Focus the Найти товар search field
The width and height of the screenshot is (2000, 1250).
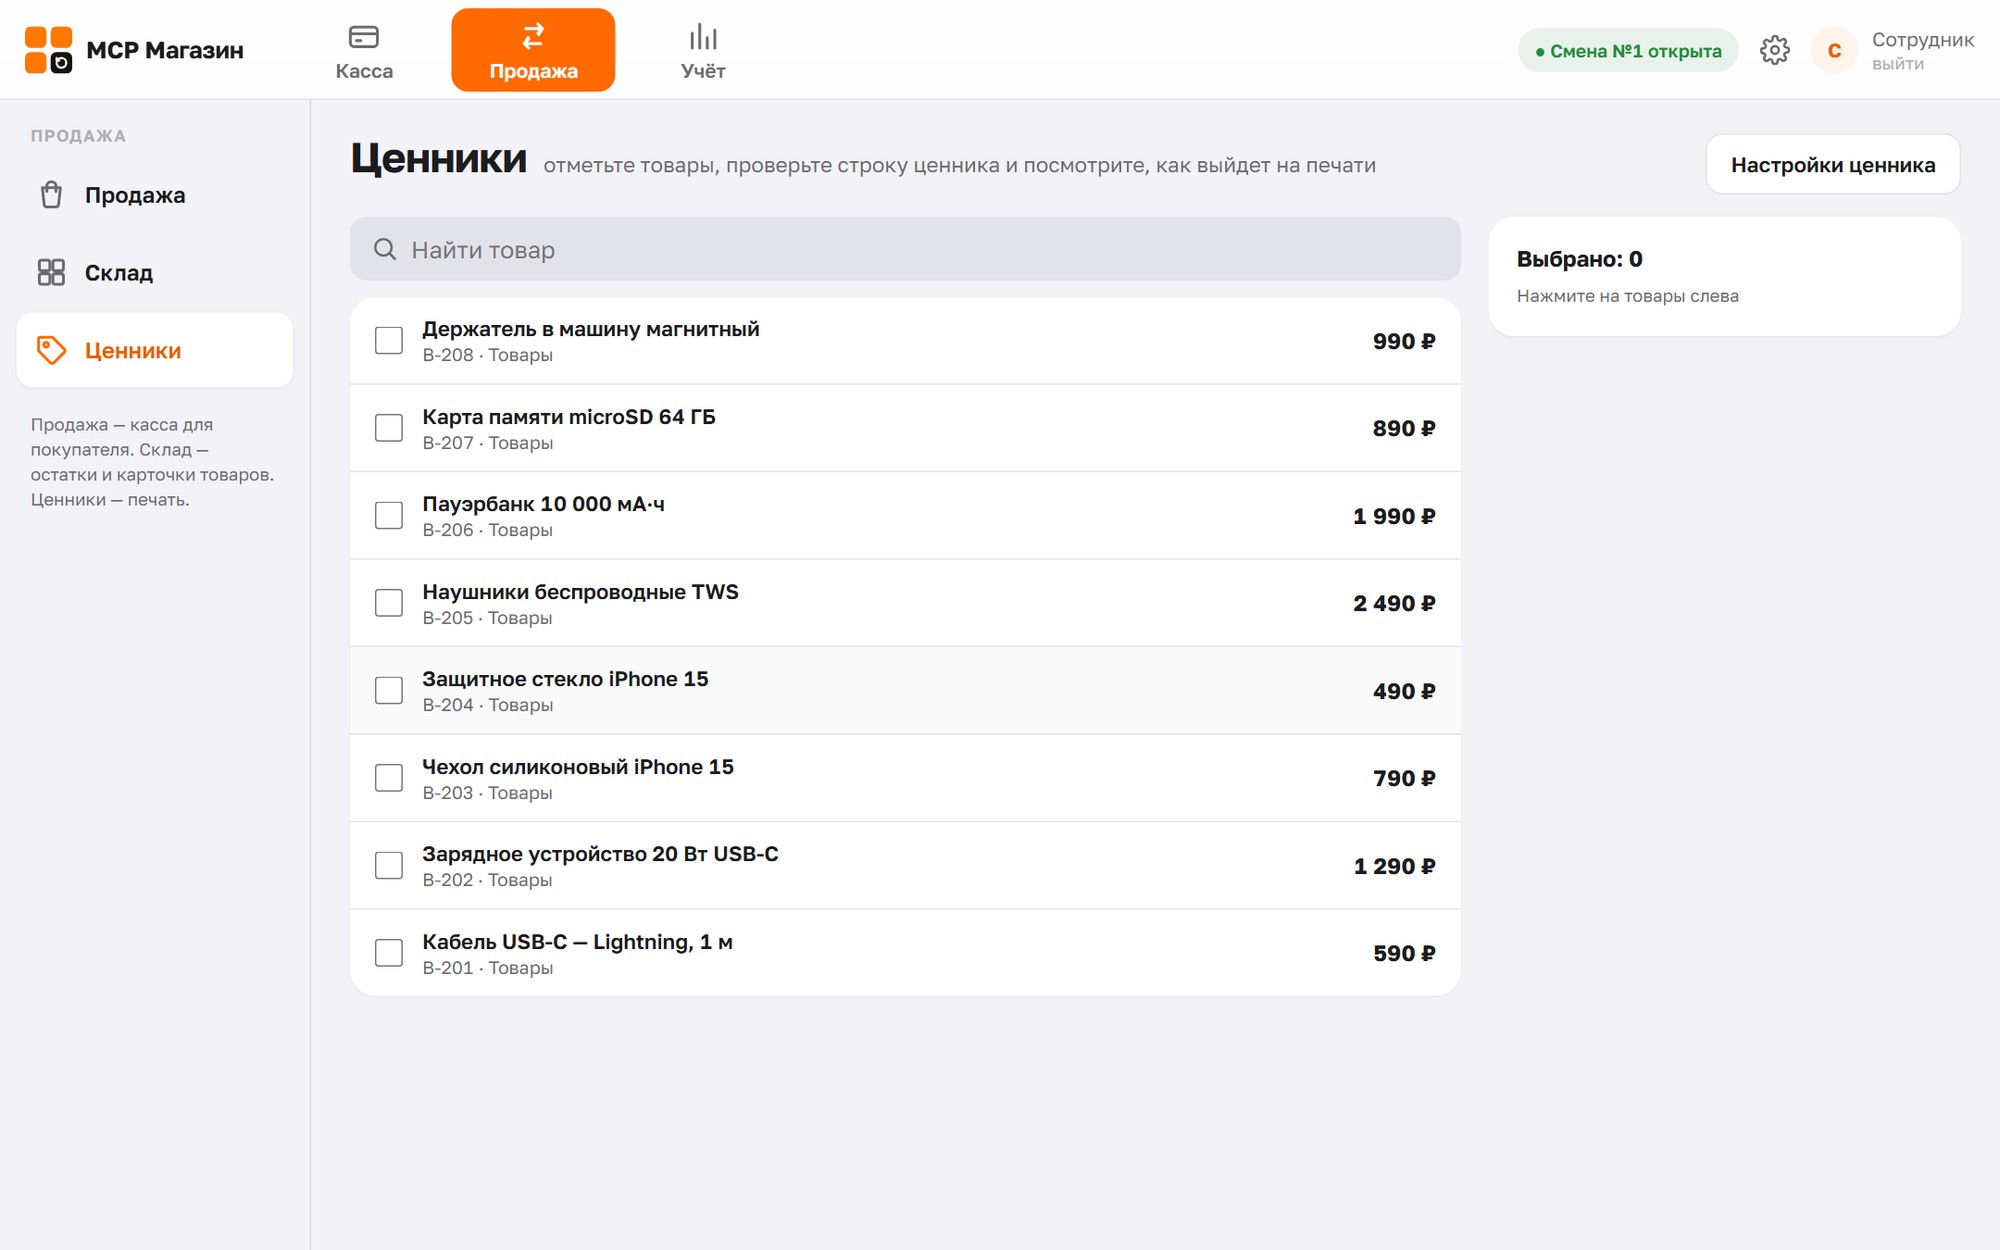tap(905, 249)
